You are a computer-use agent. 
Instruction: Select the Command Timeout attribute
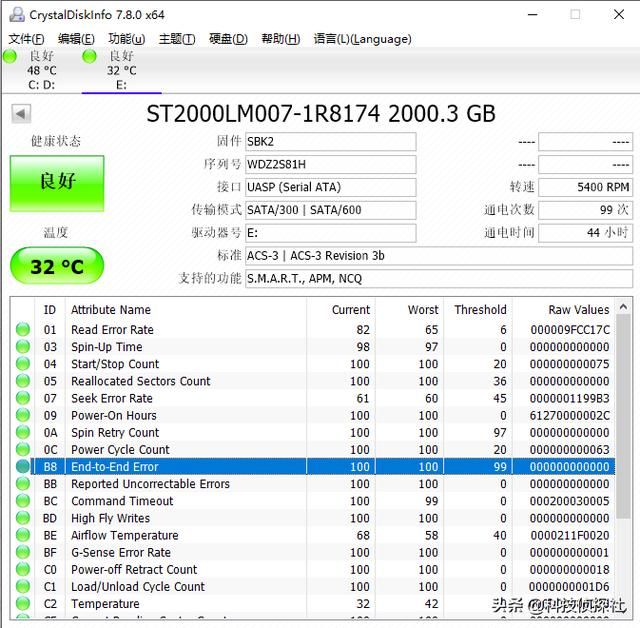[313, 501]
